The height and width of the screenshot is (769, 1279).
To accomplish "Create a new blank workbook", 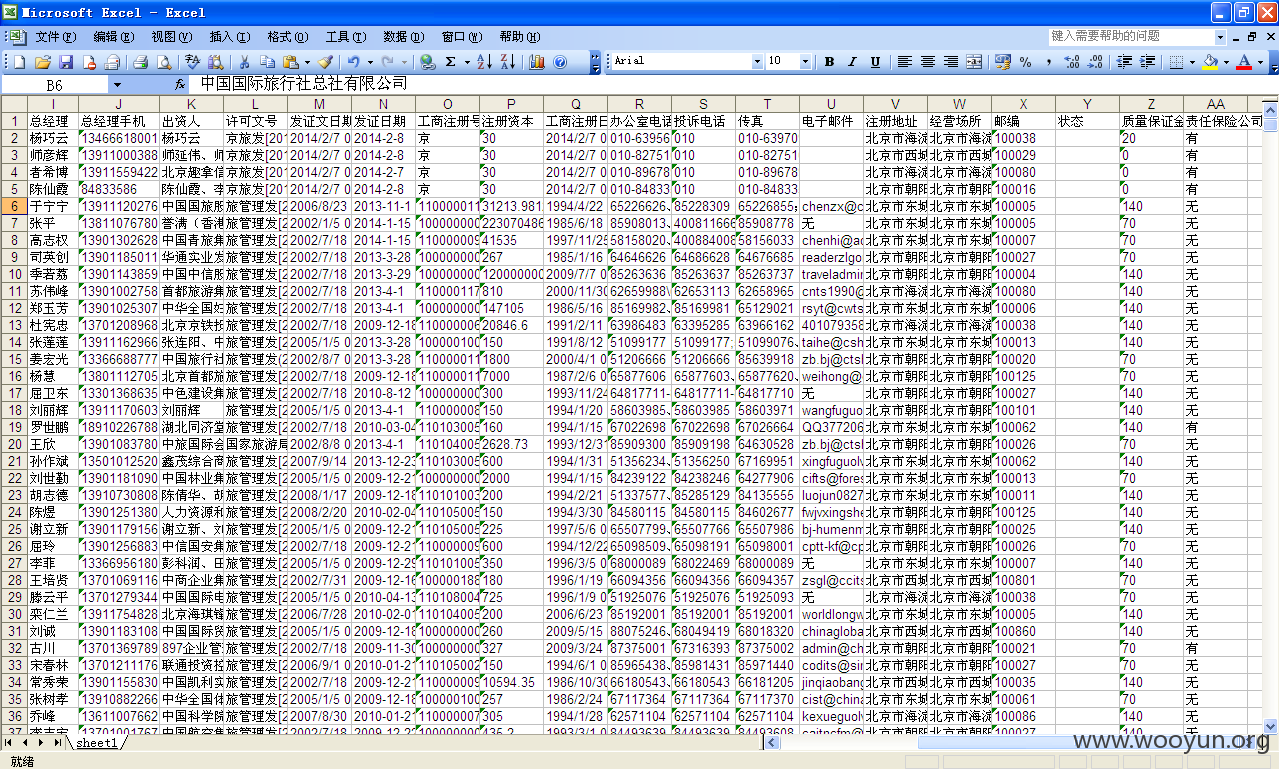I will pos(20,62).
